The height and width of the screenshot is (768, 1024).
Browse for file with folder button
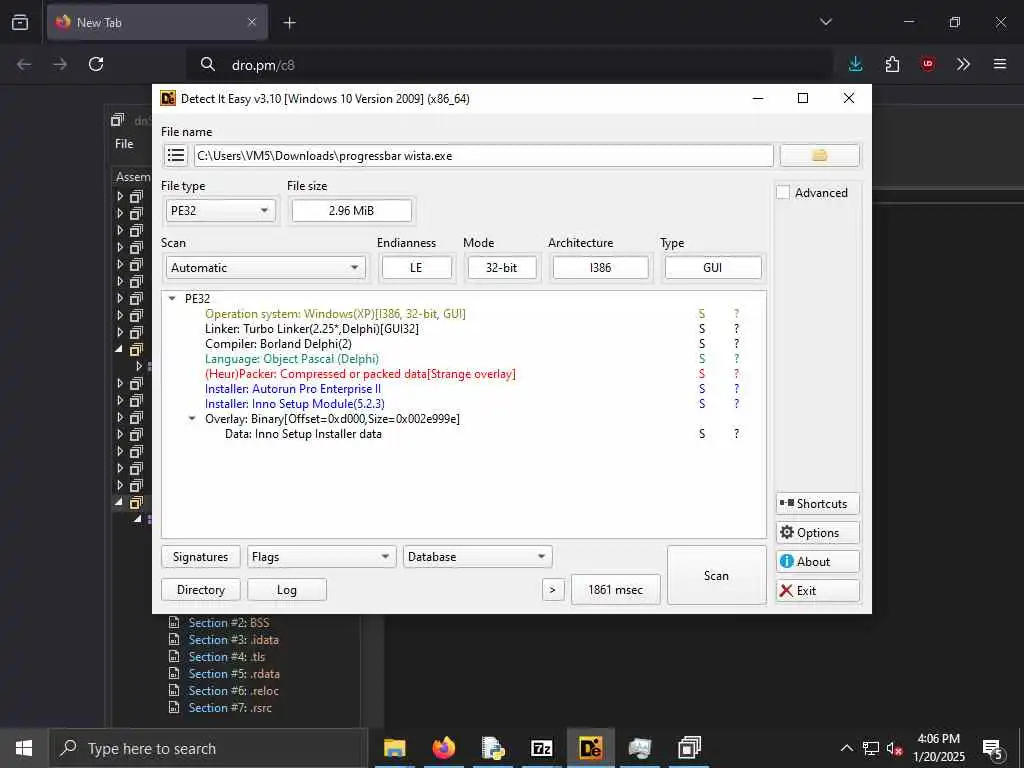pyautogui.click(x=820, y=155)
